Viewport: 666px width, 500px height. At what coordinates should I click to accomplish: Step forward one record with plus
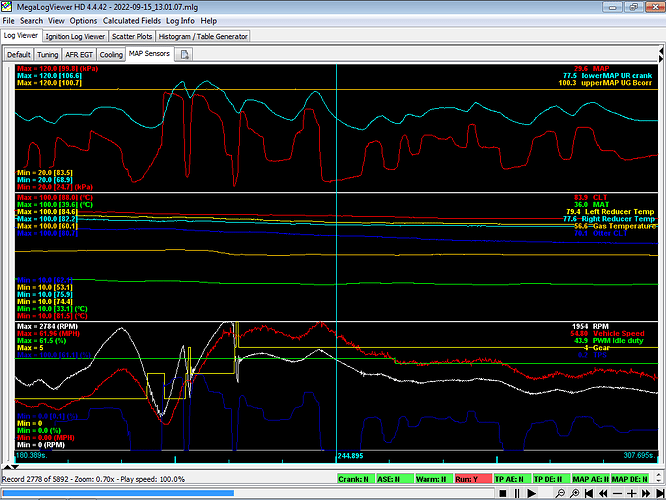[x=632, y=493]
